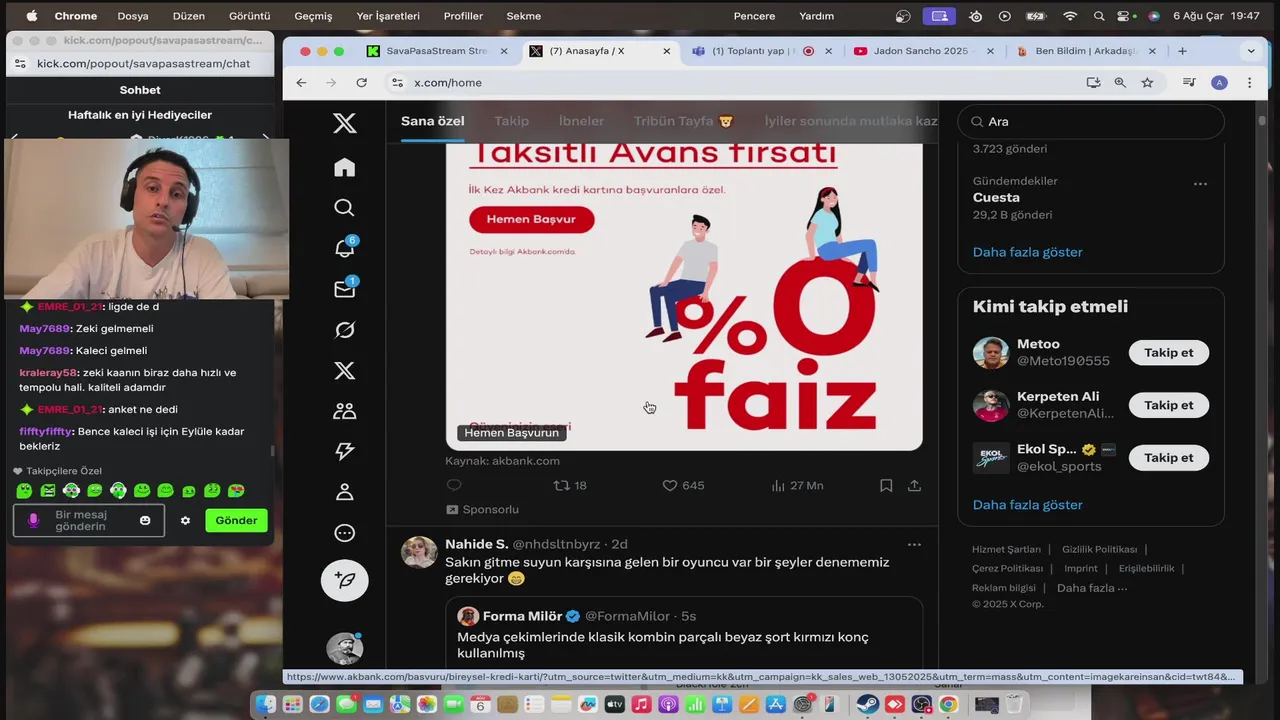Reply to the Akbank sponsored post
The image size is (1280, 720).
coord(454,485)
